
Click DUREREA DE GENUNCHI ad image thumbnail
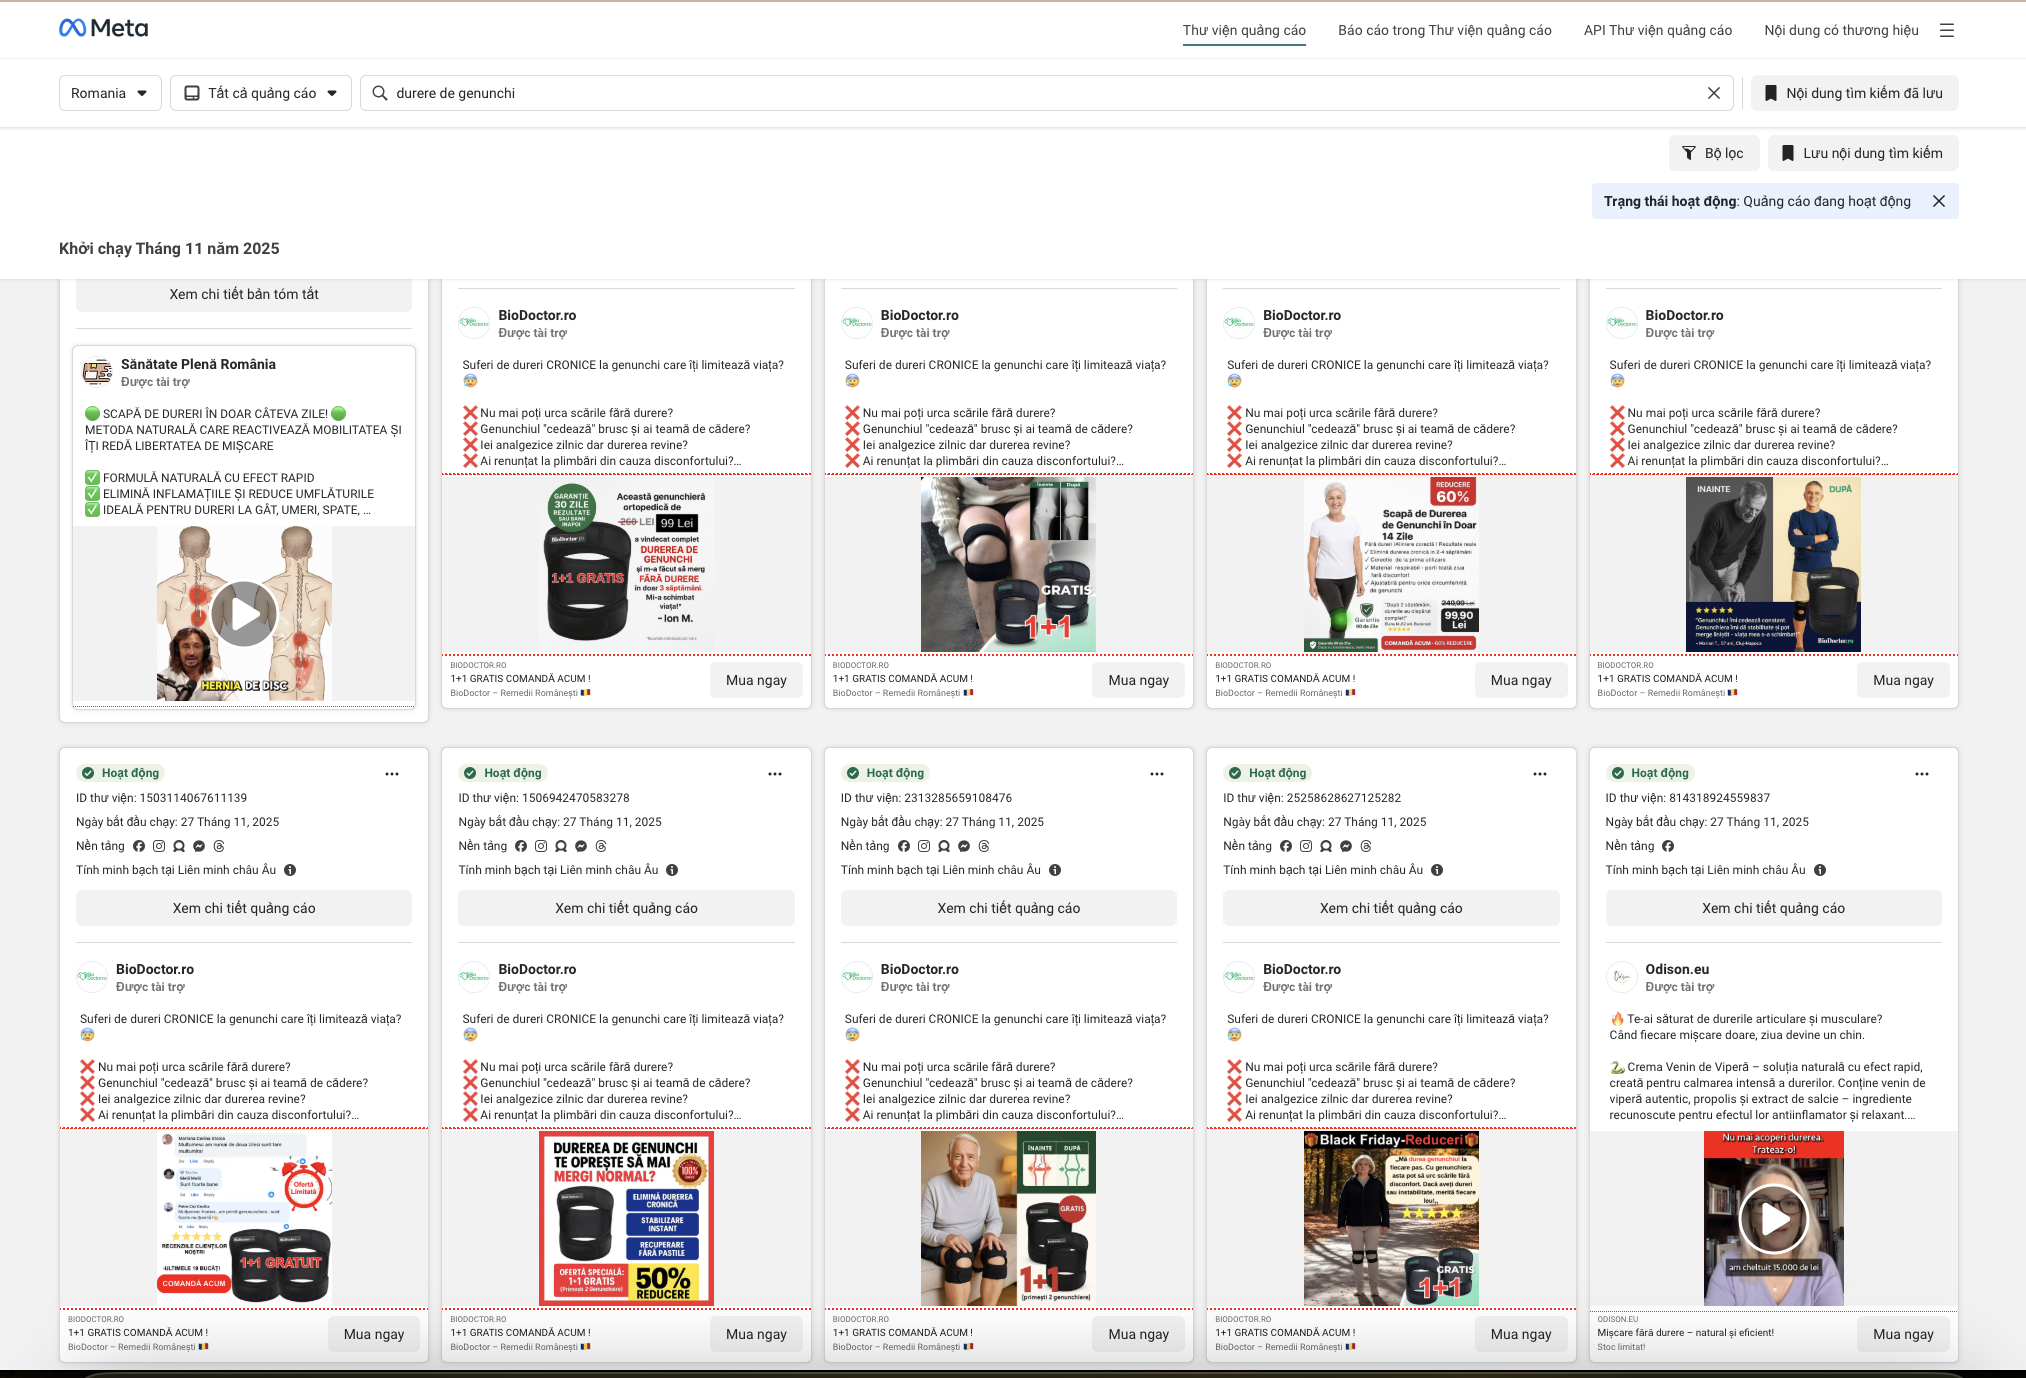click(626, 1218)
